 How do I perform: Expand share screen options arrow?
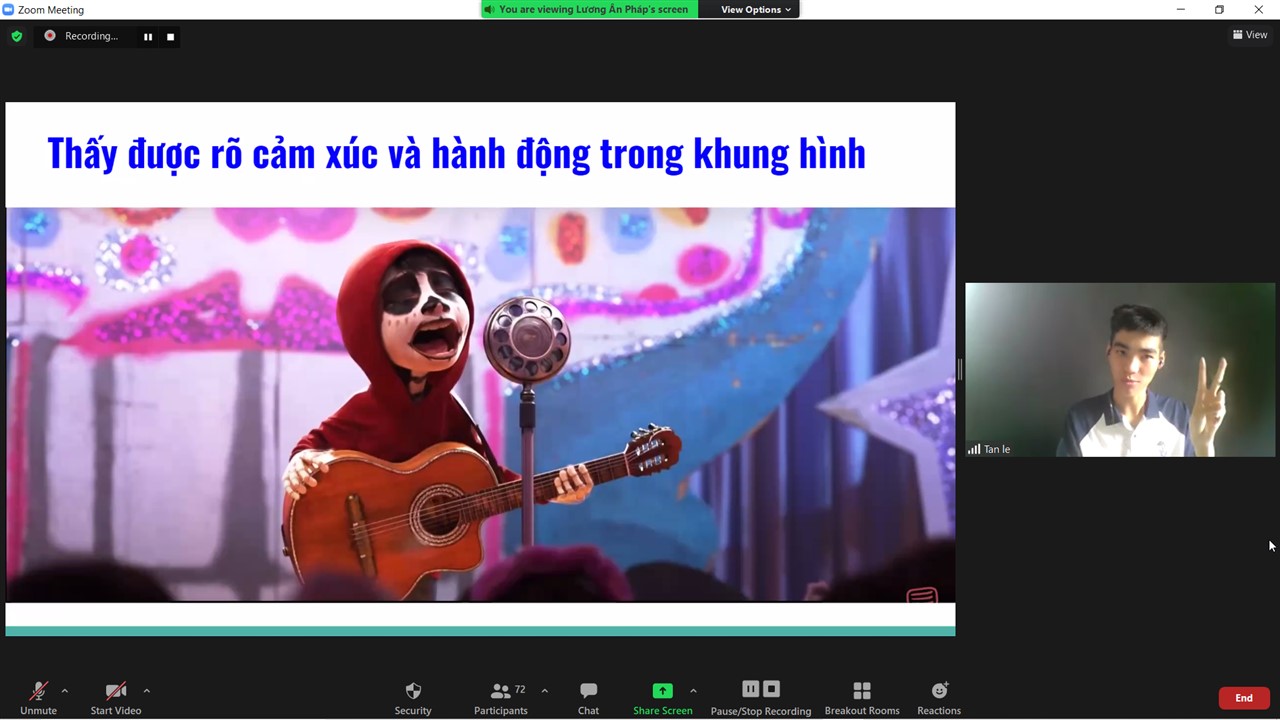coord(693,691)
